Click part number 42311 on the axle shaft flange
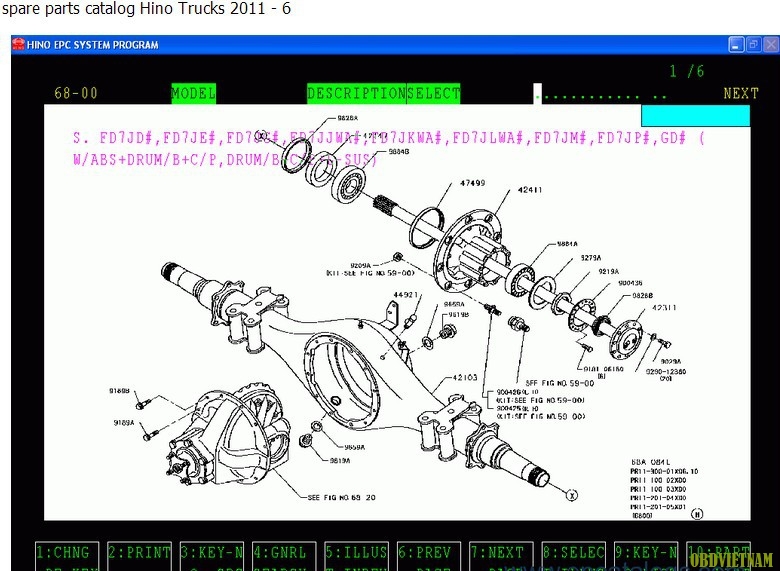 coord(664,308)
